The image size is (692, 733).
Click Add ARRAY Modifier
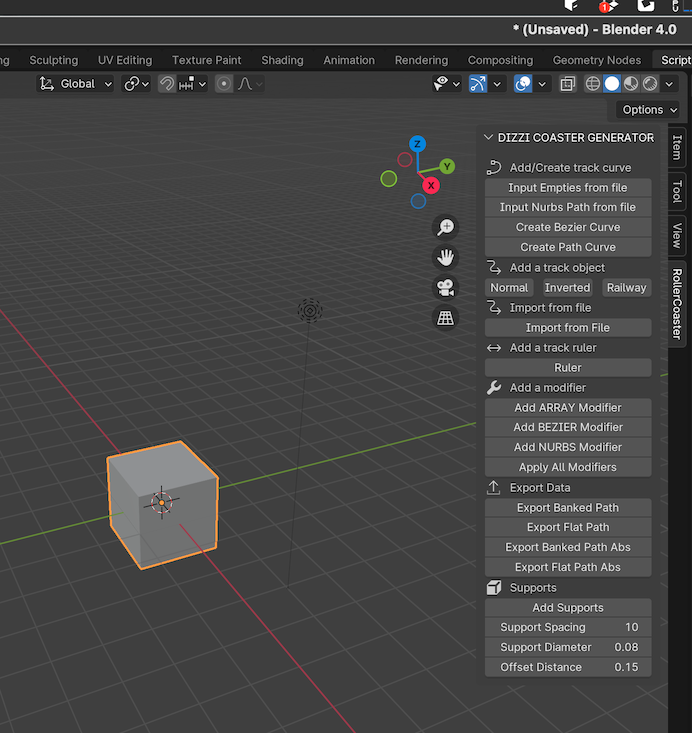568,408
